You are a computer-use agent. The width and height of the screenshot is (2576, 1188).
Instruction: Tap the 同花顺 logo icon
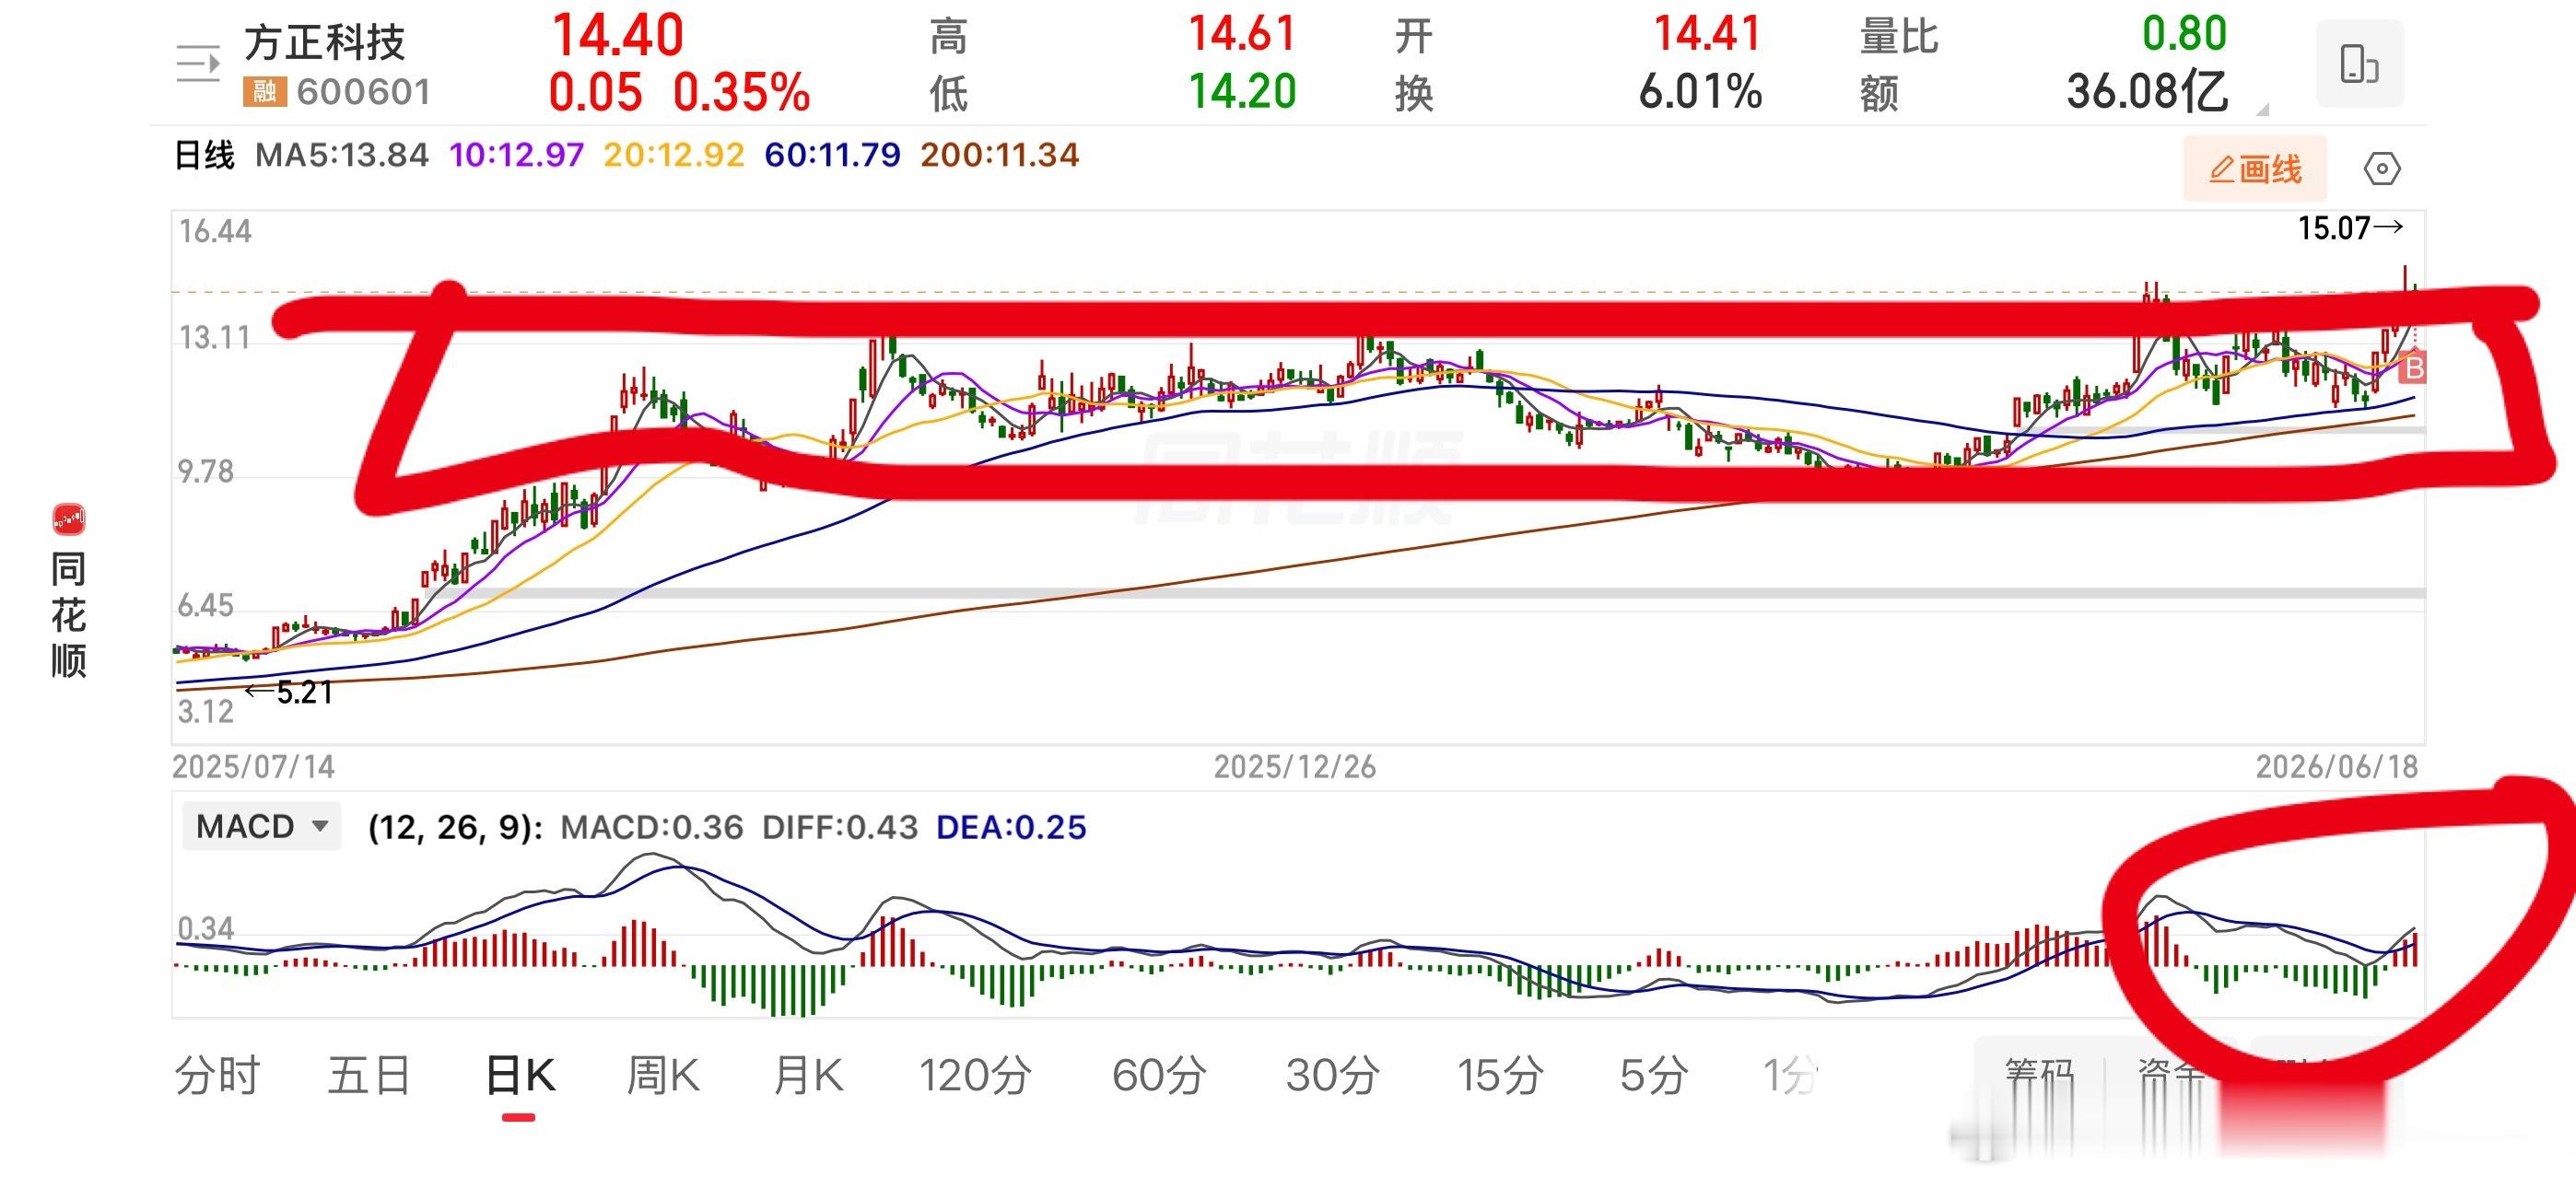(x=69, y=520)
